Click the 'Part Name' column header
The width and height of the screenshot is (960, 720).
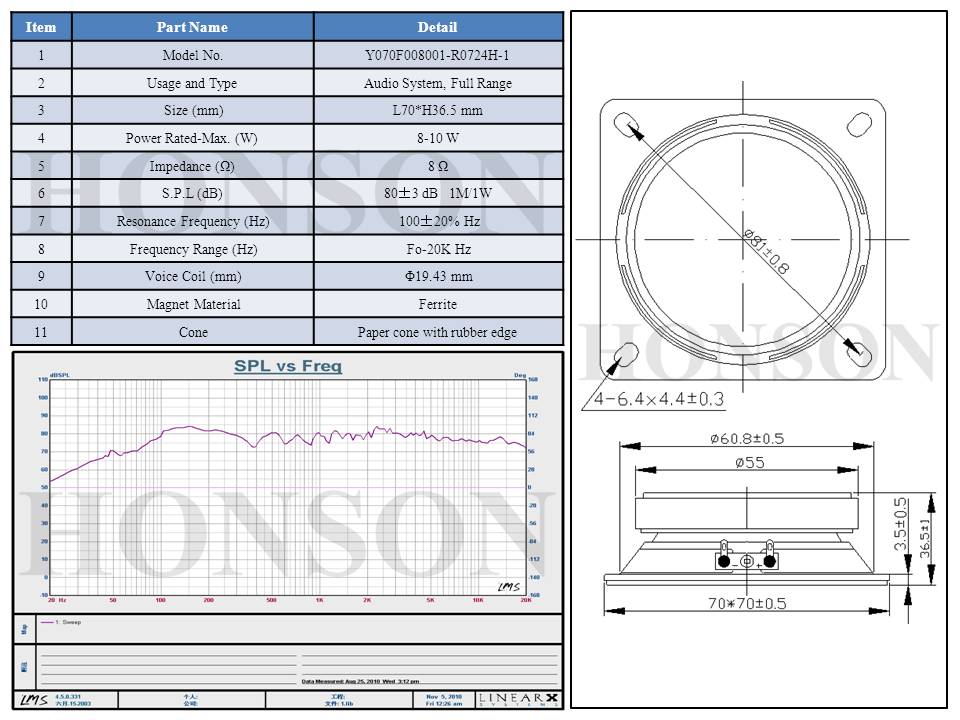(x=192, y=27)
